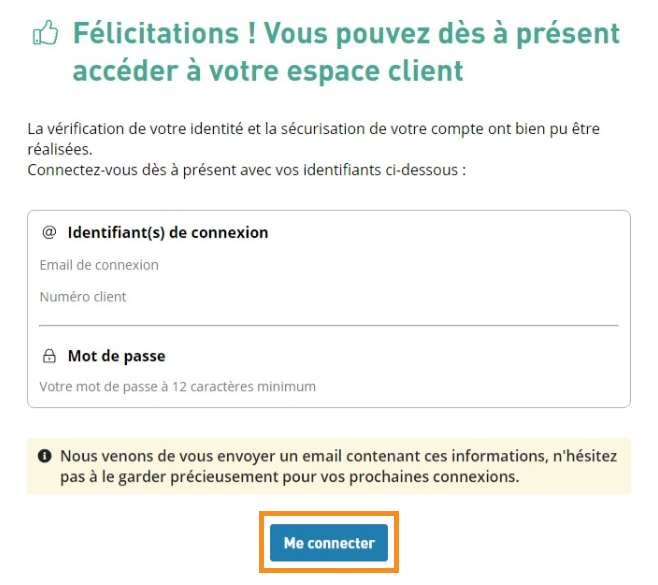Select the Numéro client field

point(83,297)
